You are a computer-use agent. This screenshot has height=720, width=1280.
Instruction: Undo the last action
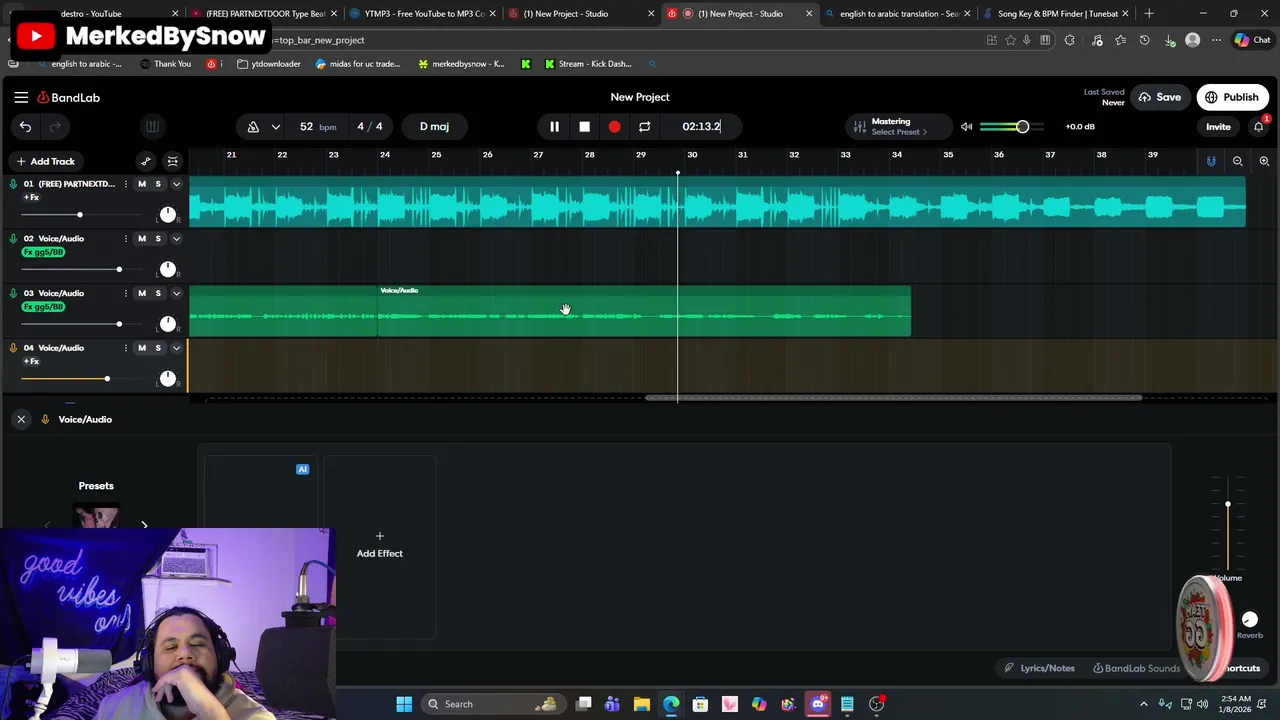(25, 126)
